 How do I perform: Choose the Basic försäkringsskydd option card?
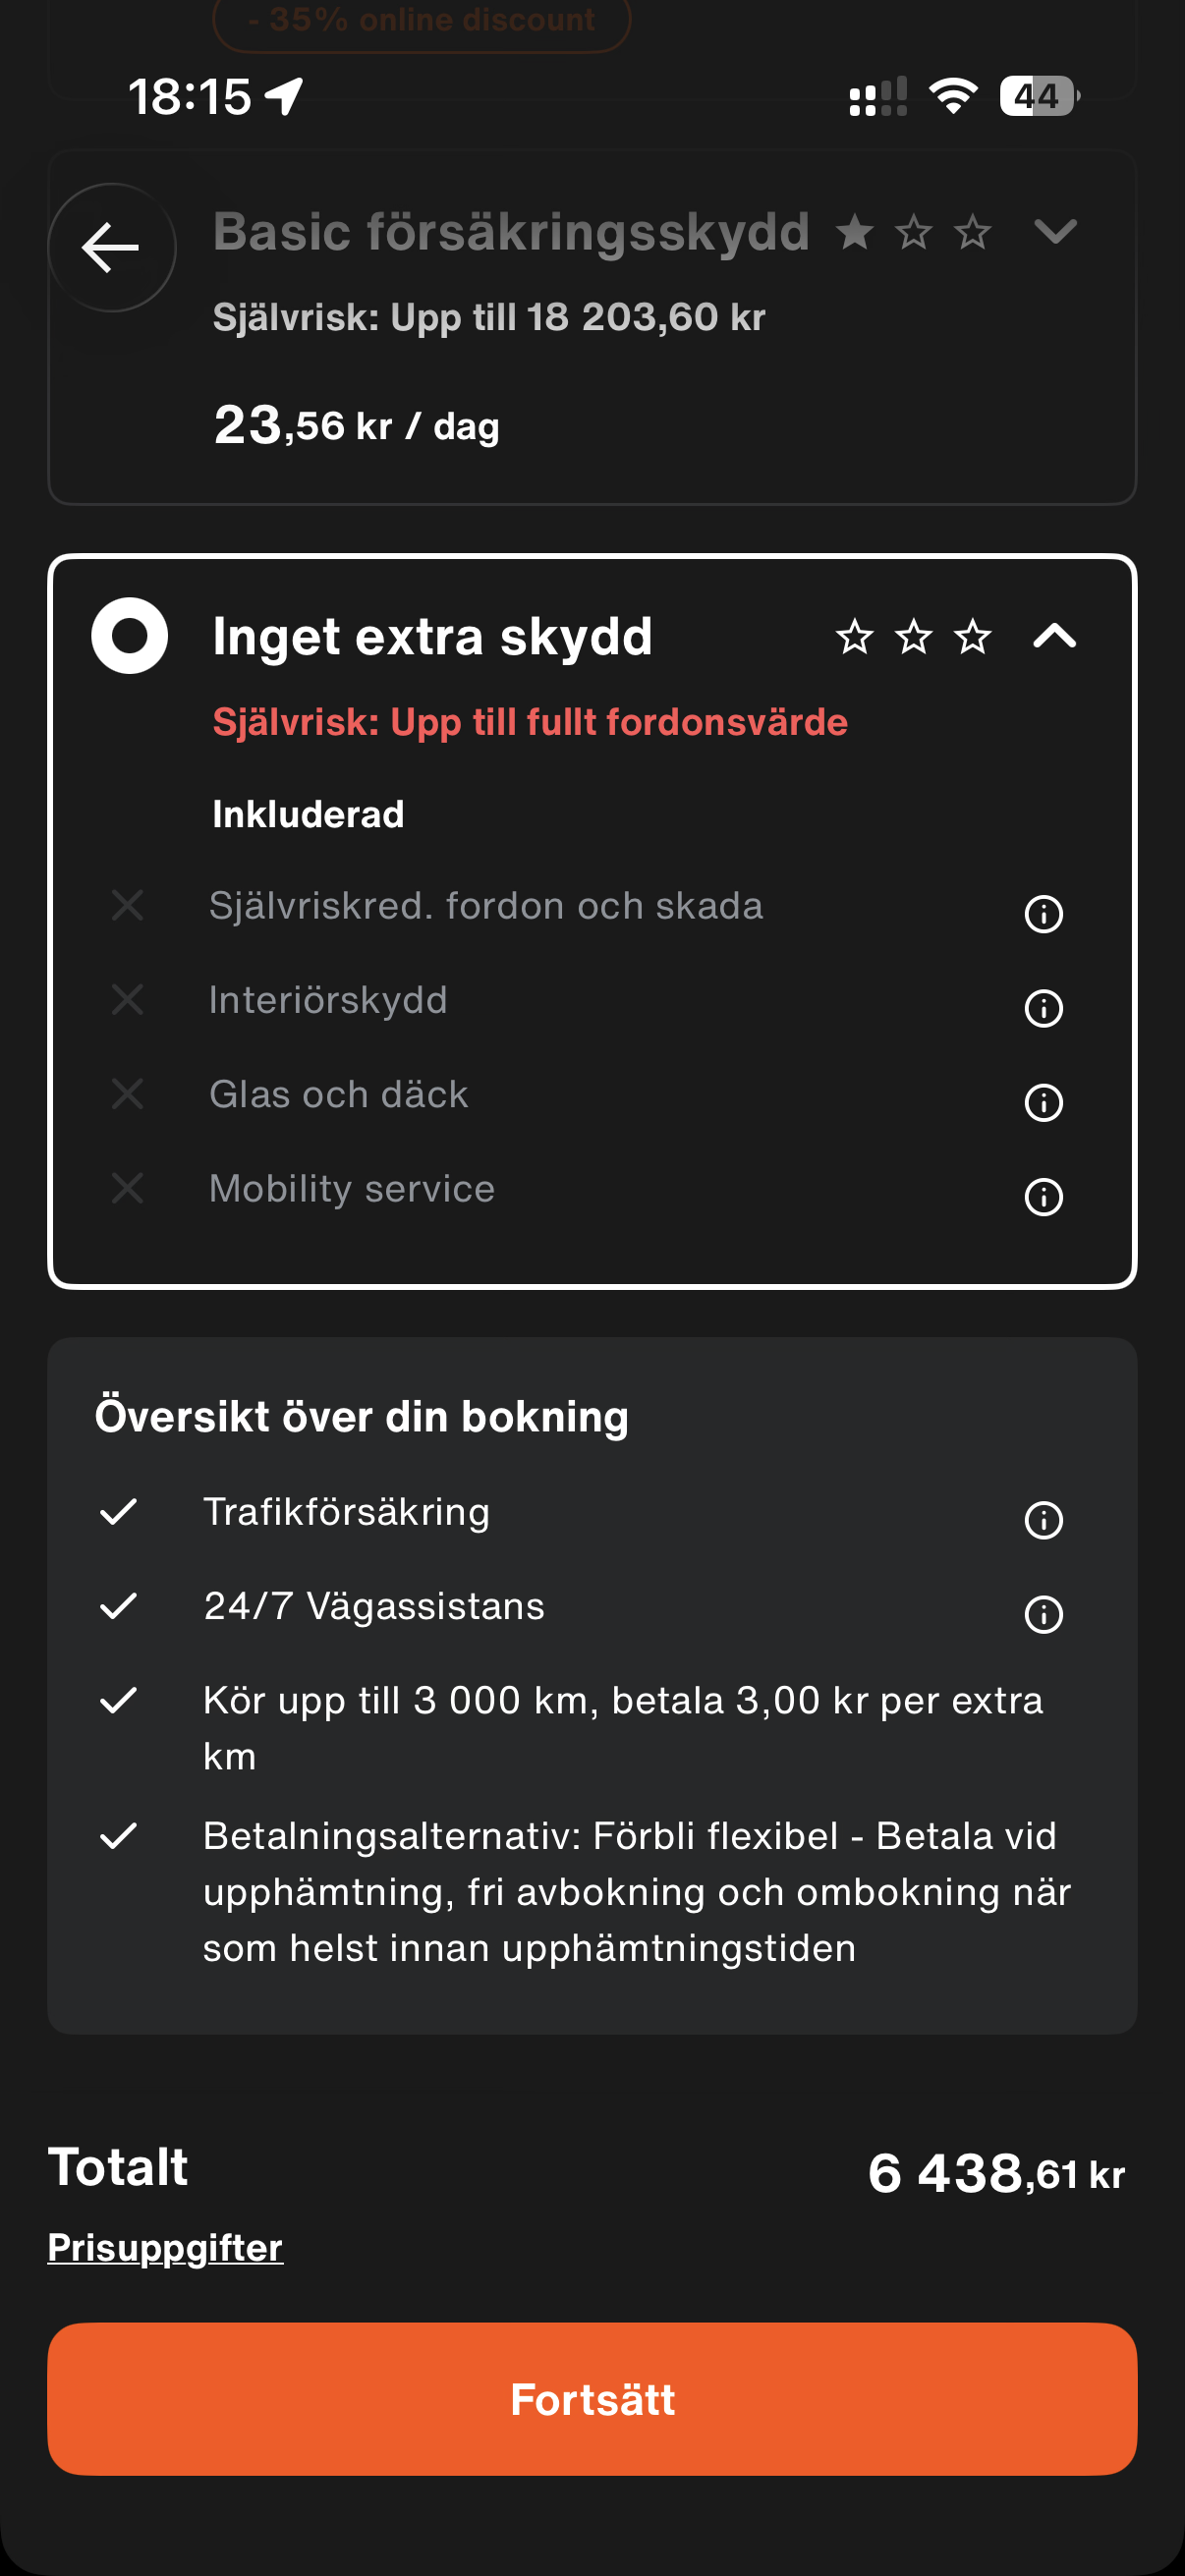[592, 327]
